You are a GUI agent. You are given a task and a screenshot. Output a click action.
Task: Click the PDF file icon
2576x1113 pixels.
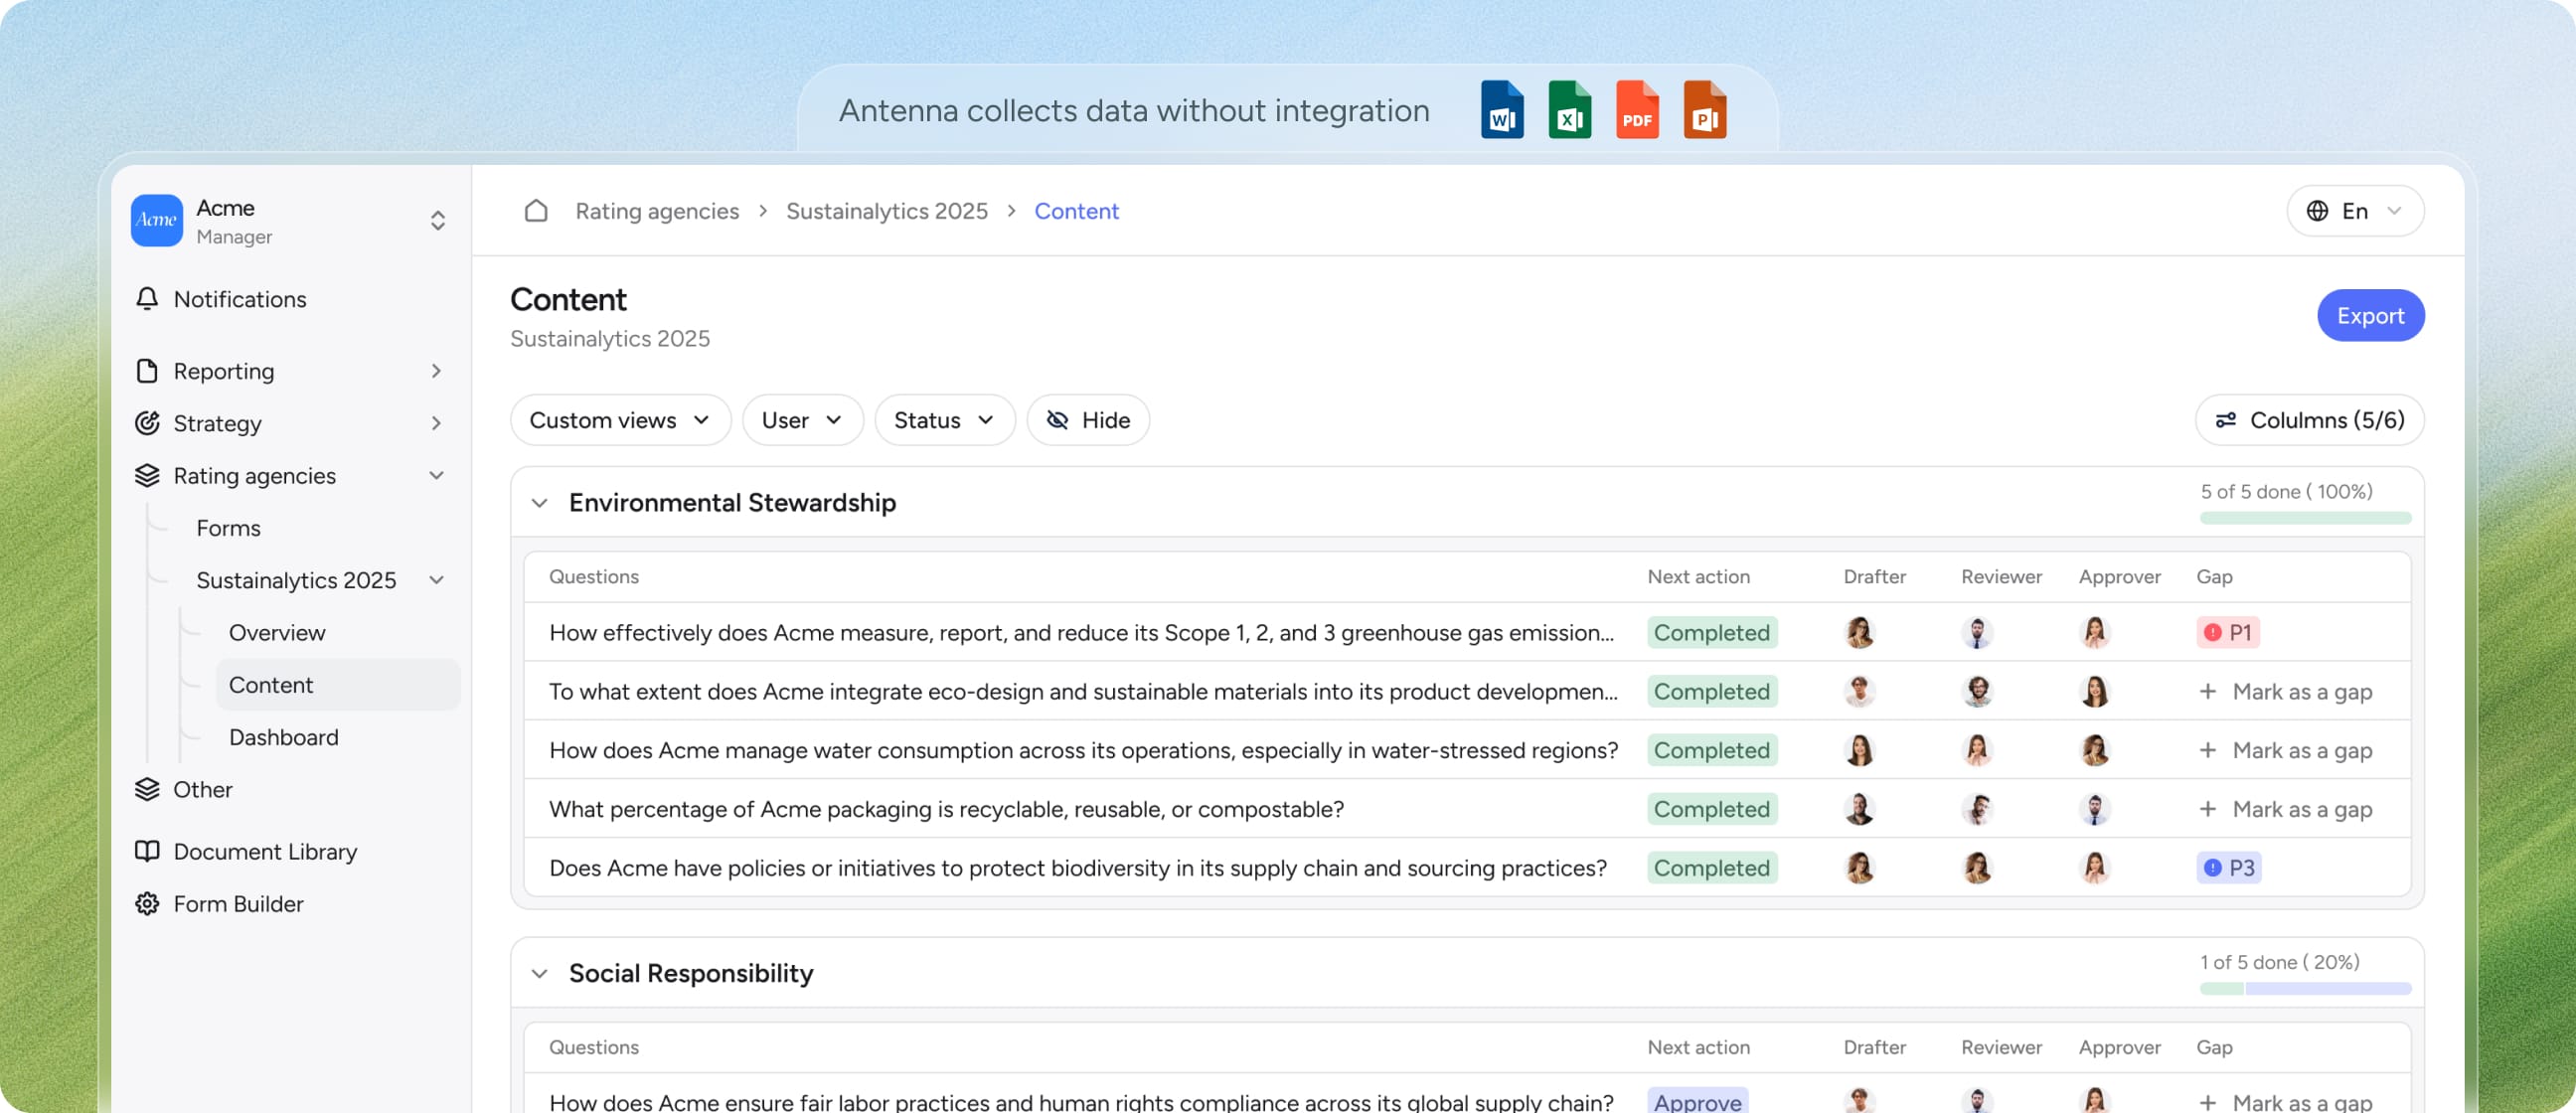1636,110
